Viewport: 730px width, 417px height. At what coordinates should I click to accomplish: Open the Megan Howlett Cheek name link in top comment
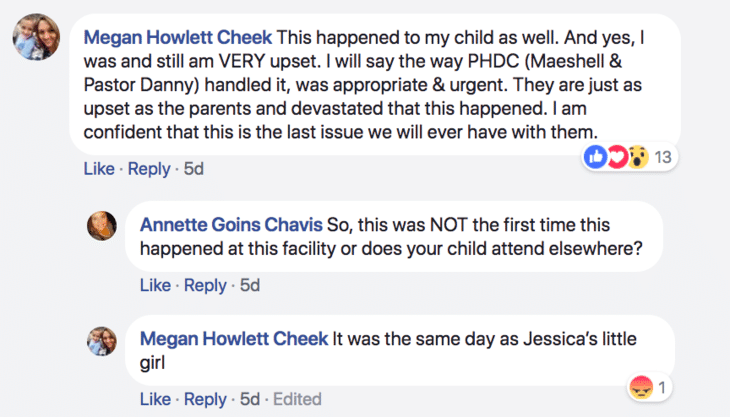177,37
